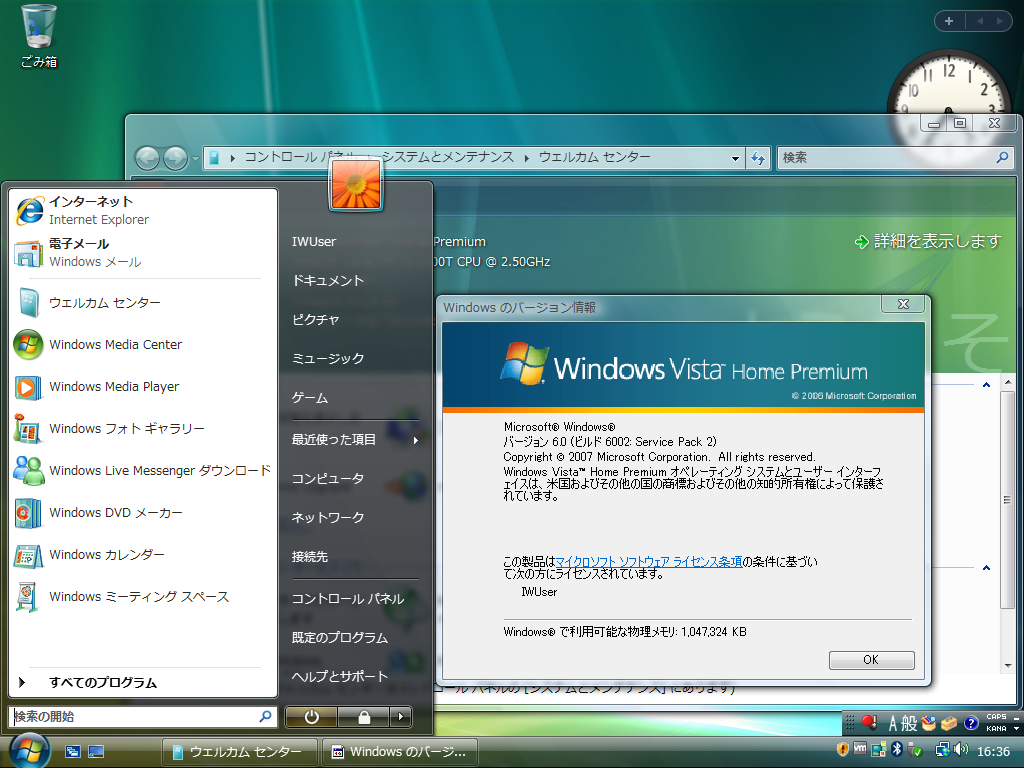The height and width of the screenshot is (768, 1024).
Task: Open the ごみ箱 recycle bin on desktop
Action: 39,36
